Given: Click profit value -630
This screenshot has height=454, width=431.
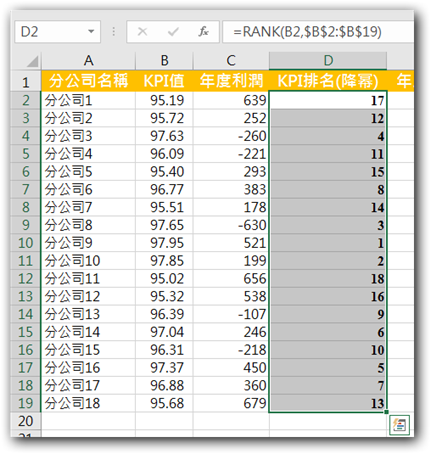Looking at the screenshot, I should click(x=231, y=225).
